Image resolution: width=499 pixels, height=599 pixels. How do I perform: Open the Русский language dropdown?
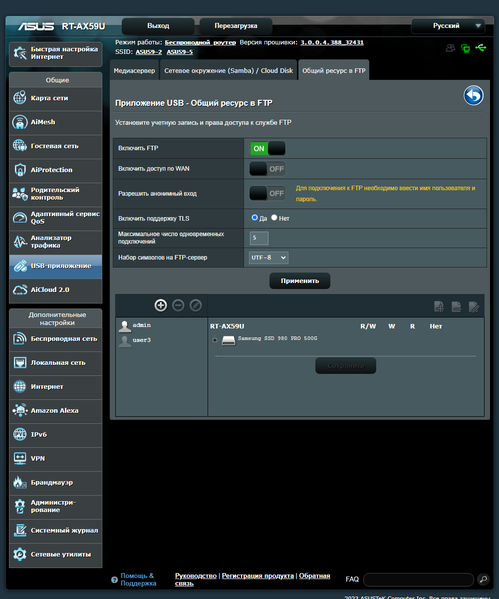[448, 26]
